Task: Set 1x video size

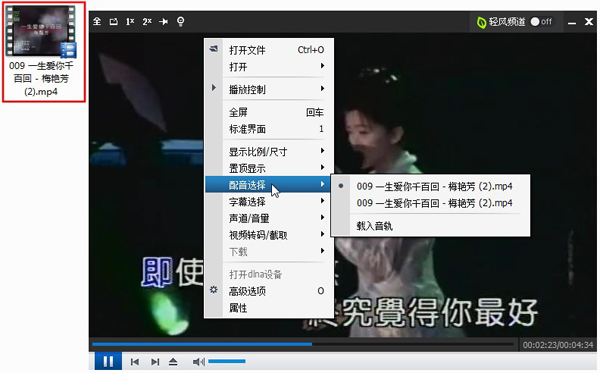Action: (130, 21)
